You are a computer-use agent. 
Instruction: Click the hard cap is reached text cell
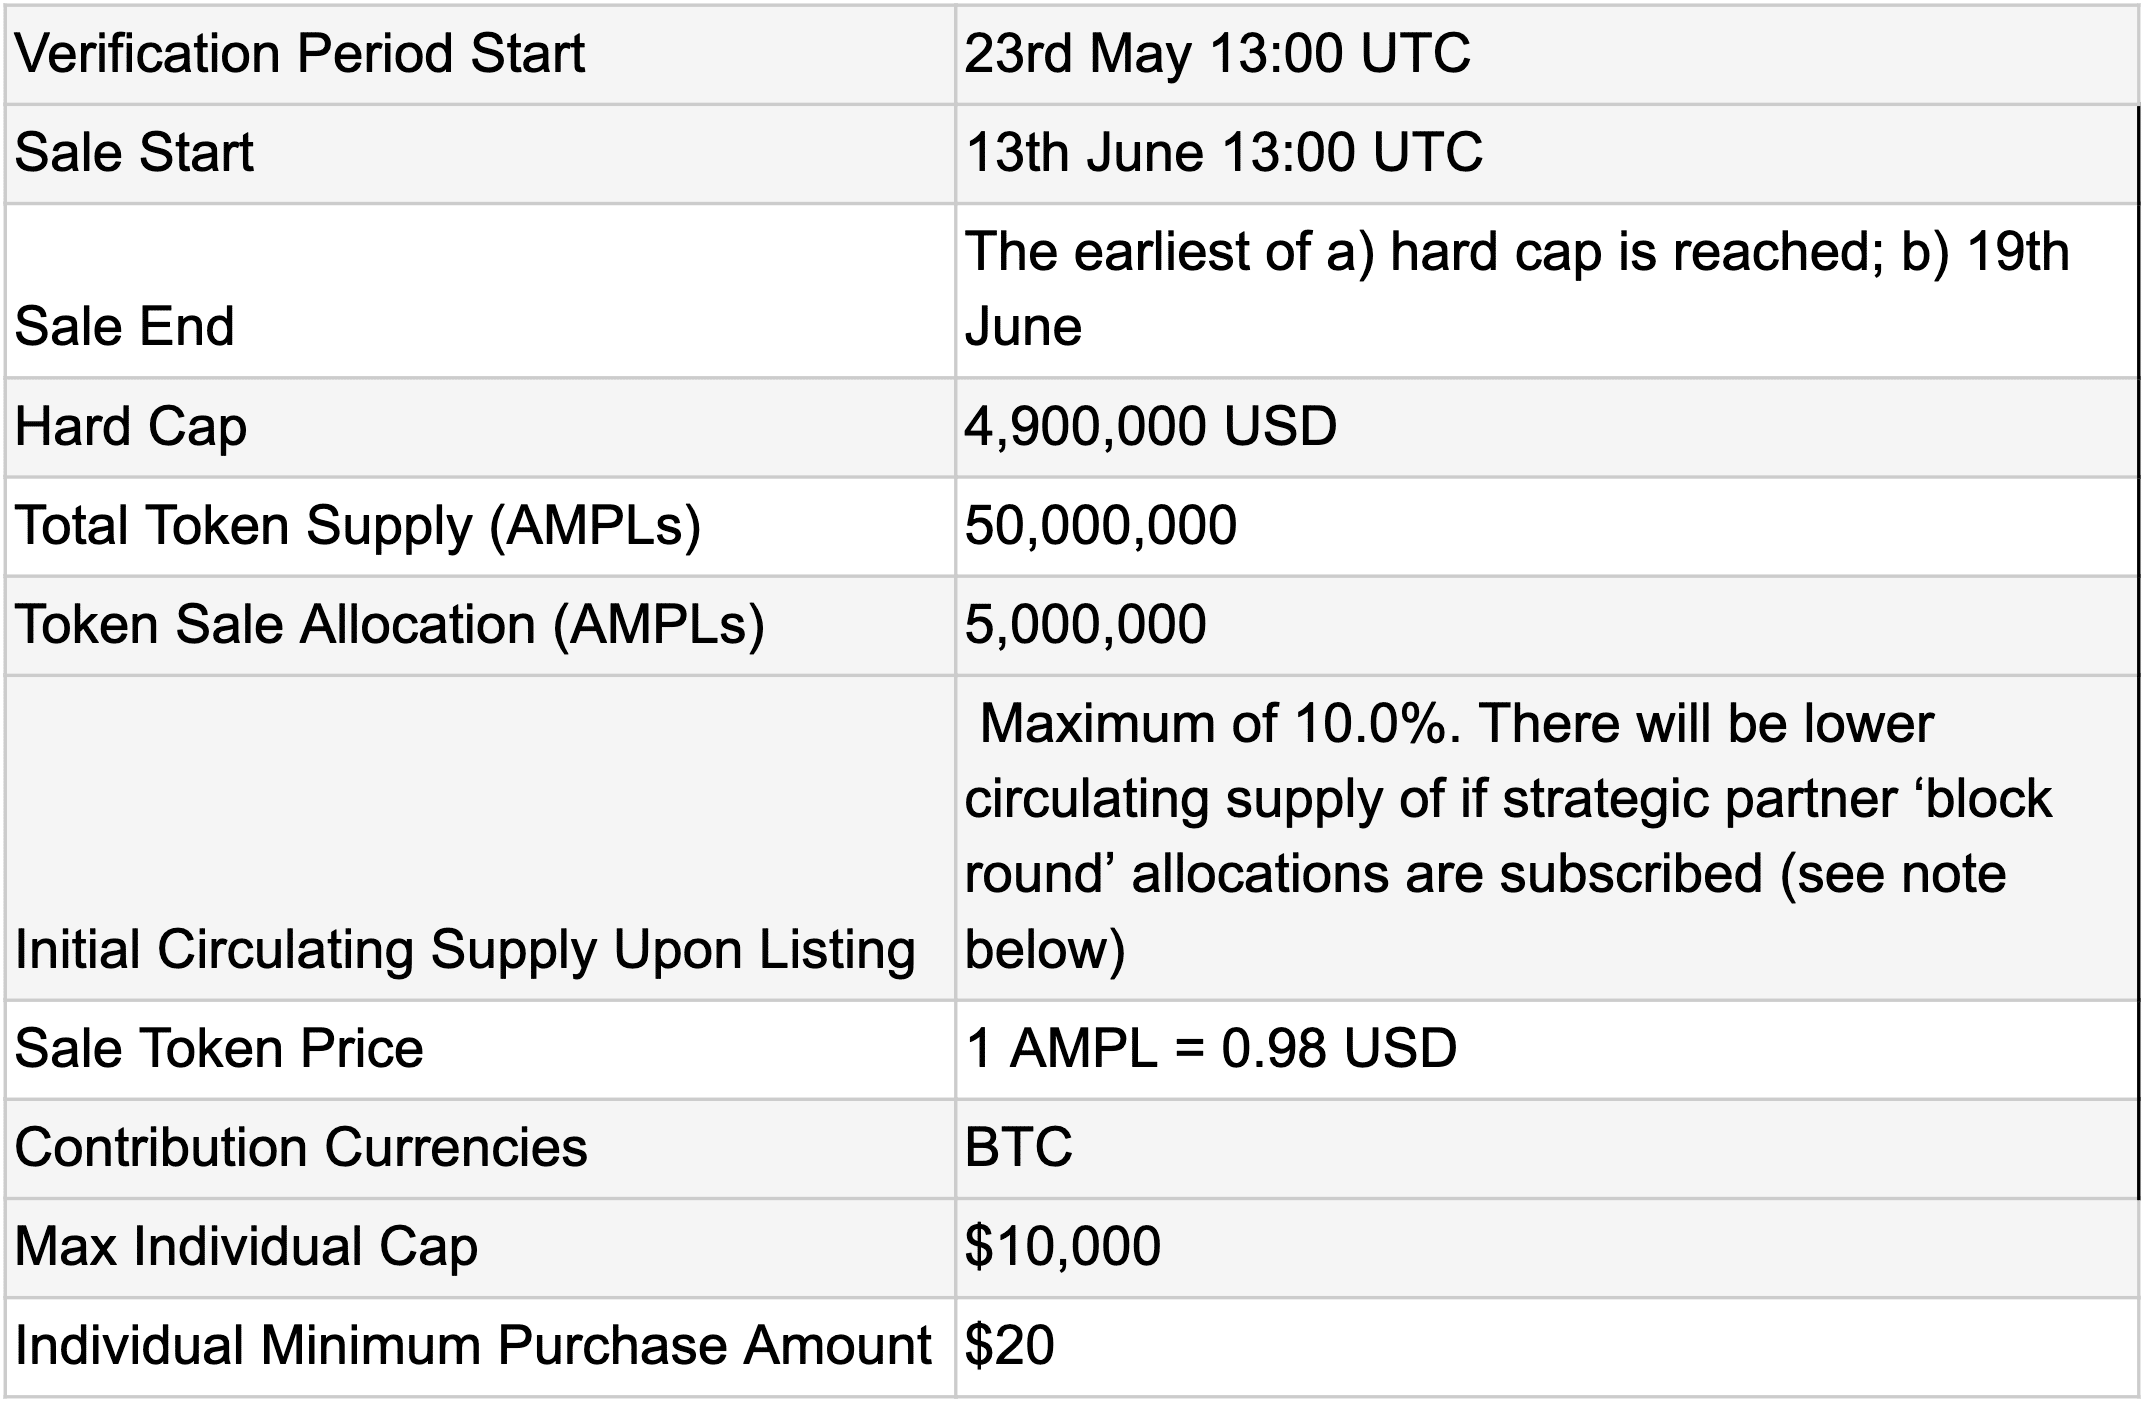(1547, 291)
